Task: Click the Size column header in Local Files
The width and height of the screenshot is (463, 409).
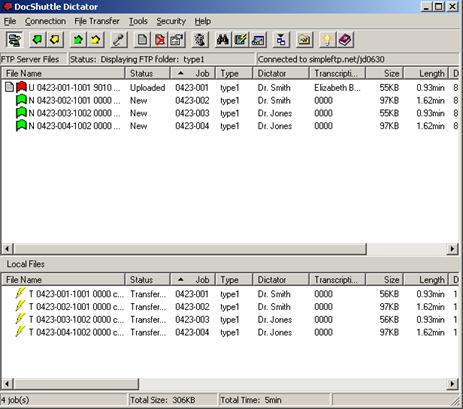Action: coord(385,280)
